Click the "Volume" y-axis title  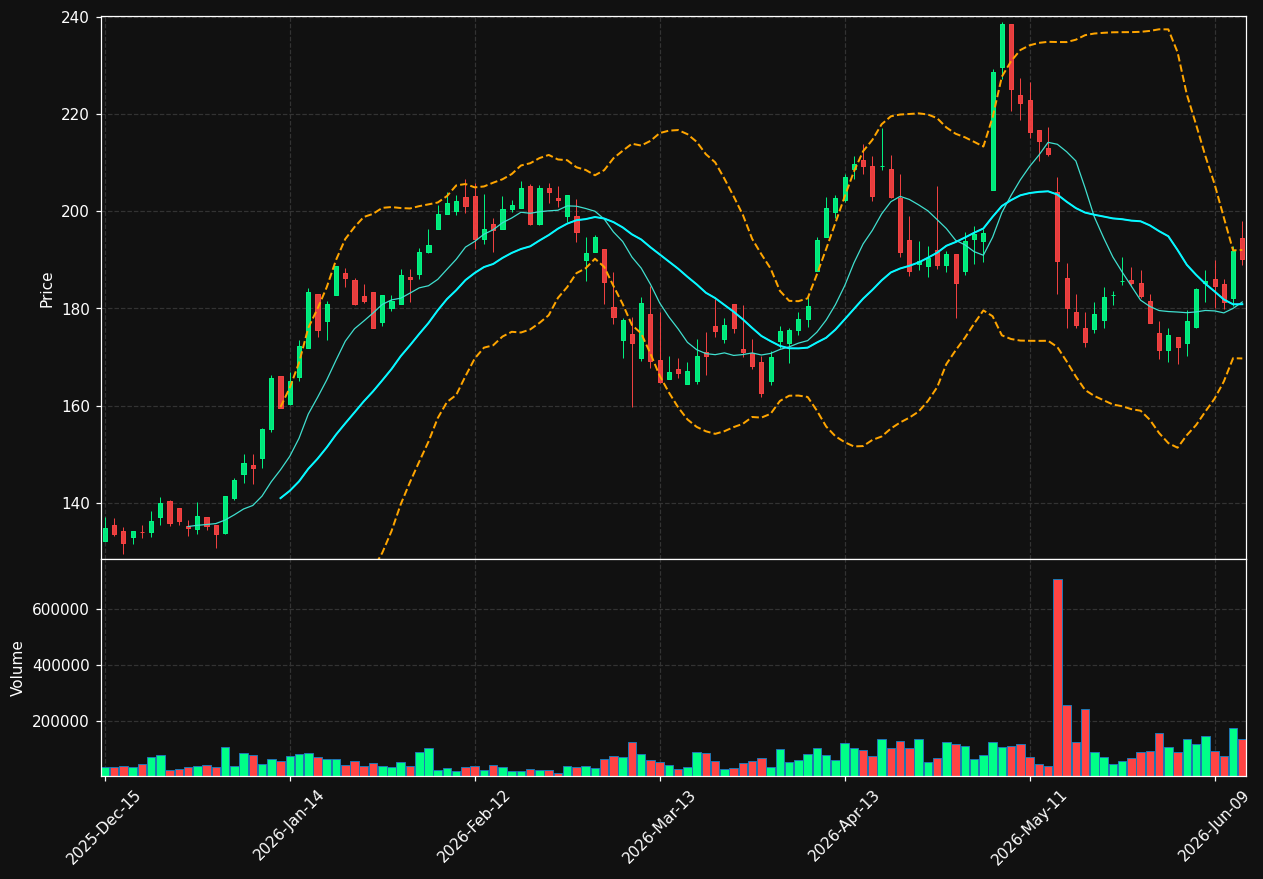pos(18,668)
